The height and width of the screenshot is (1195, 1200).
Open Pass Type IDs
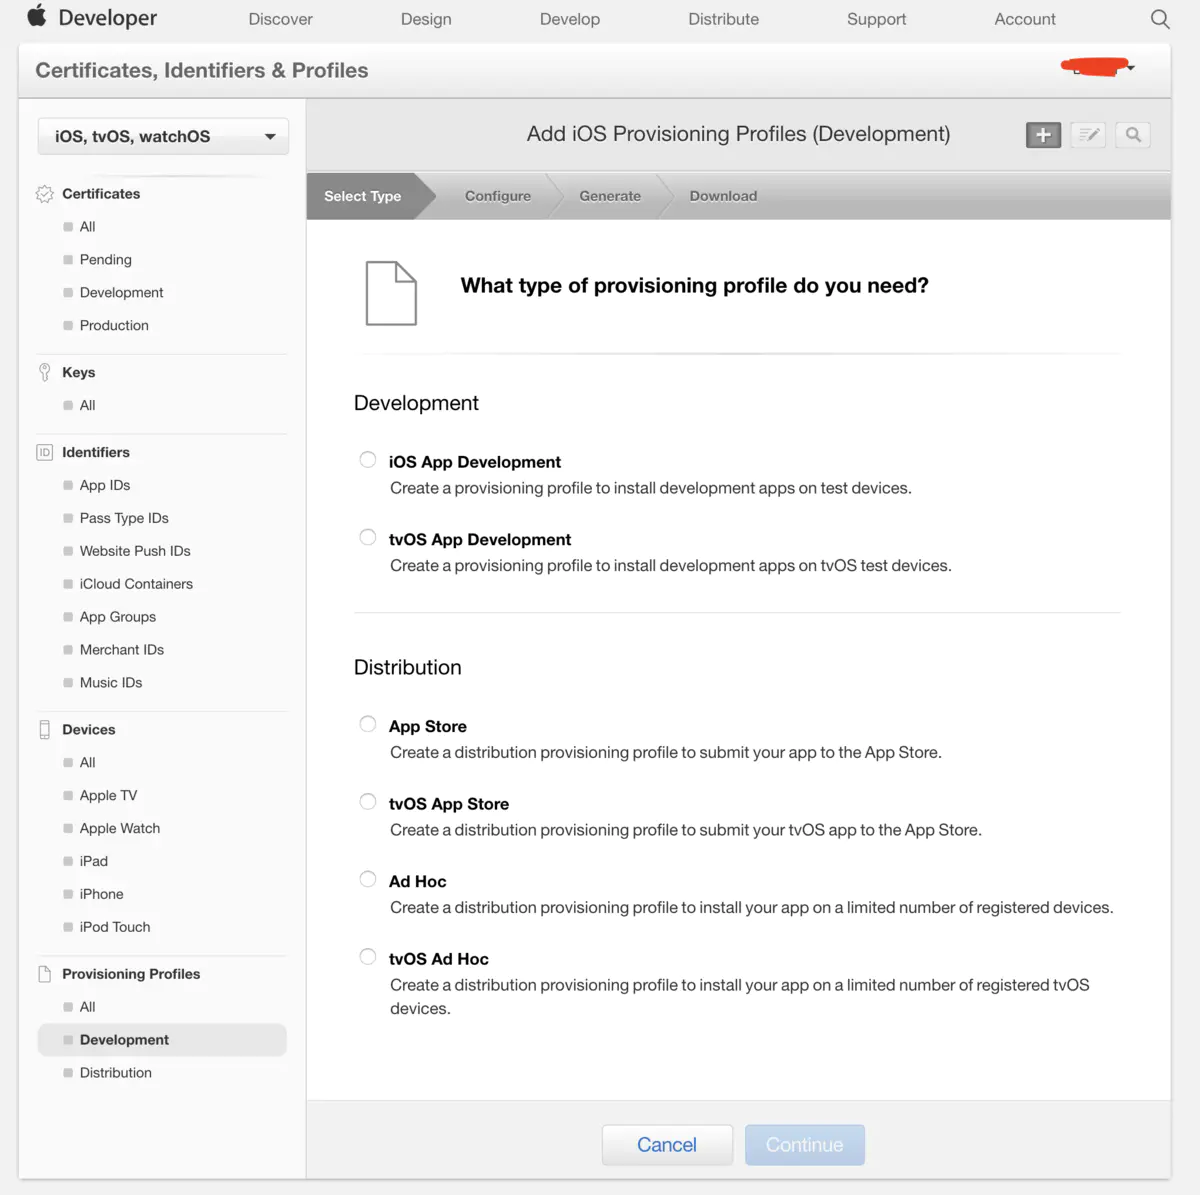[x=124, y=519]
